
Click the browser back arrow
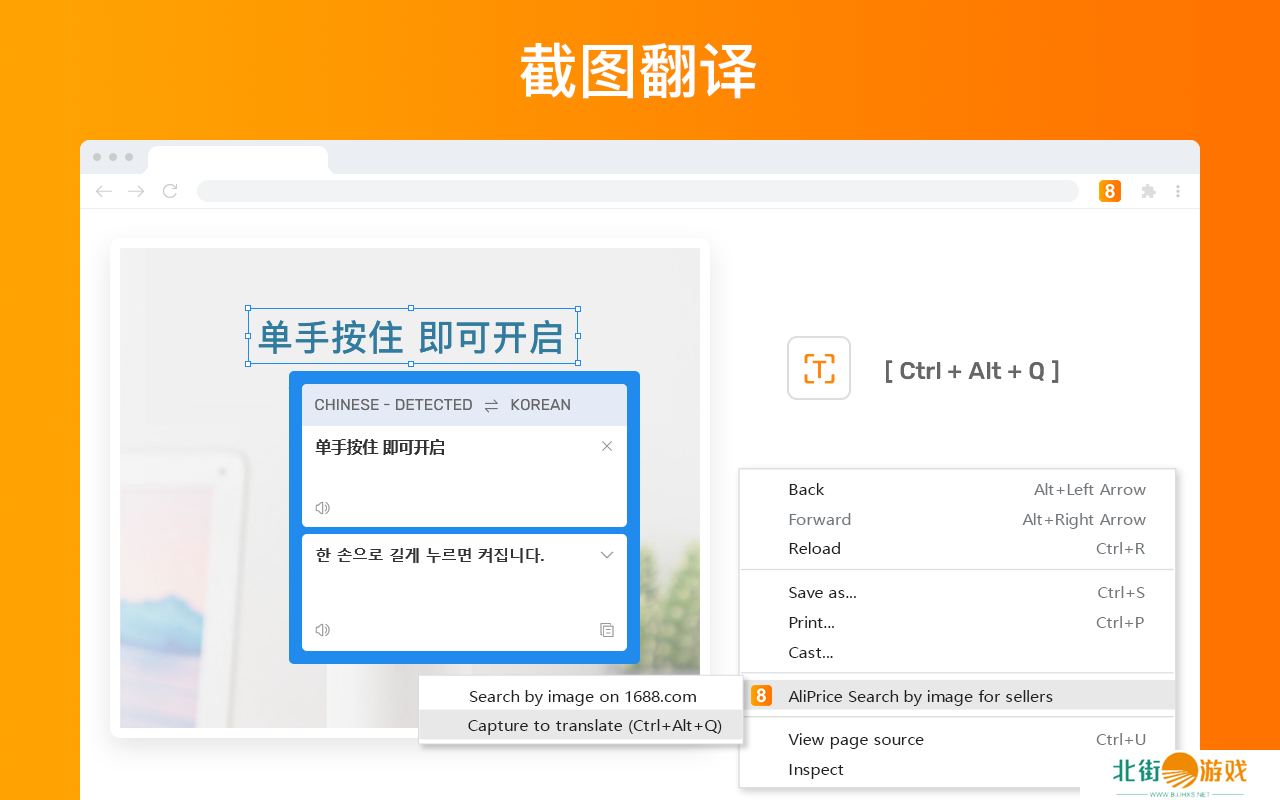pos(103,191)
